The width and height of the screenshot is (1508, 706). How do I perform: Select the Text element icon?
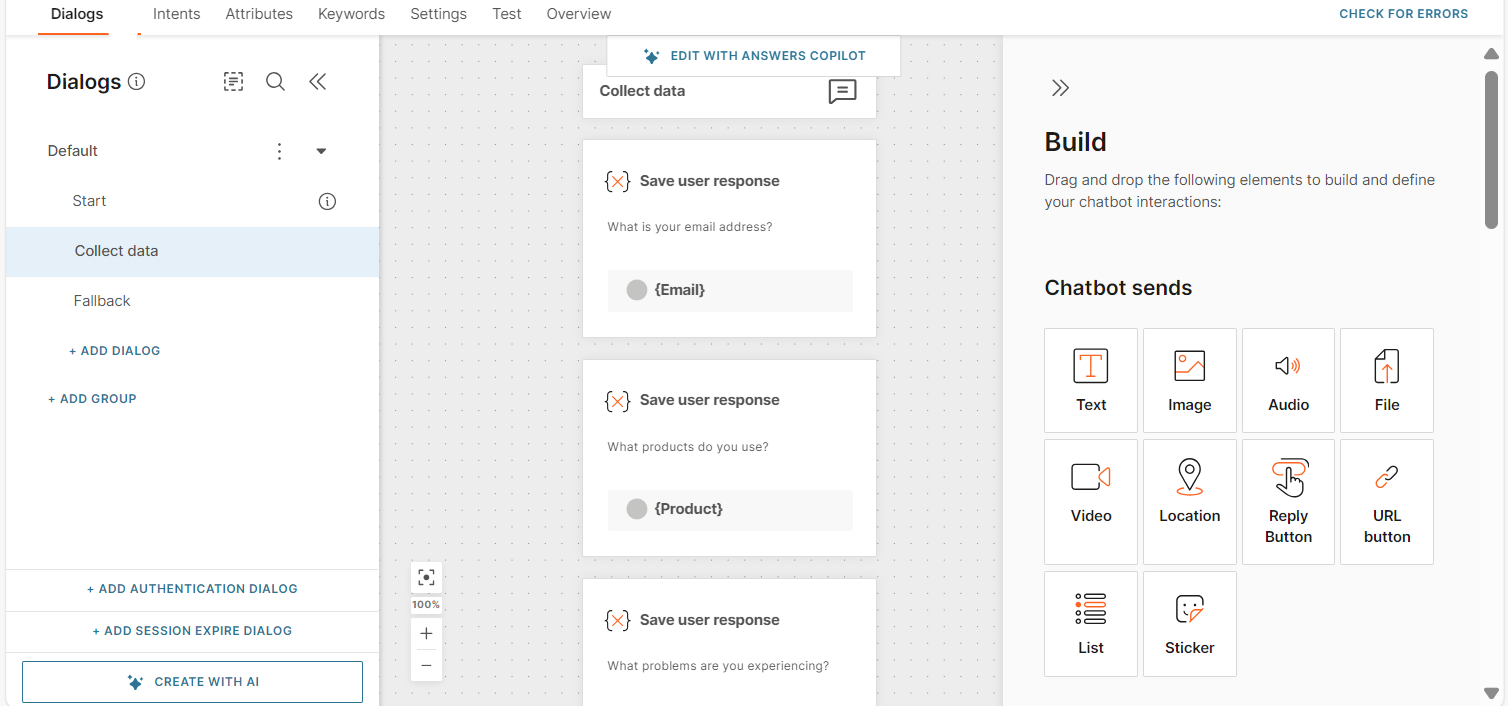tap(1090, 380)
